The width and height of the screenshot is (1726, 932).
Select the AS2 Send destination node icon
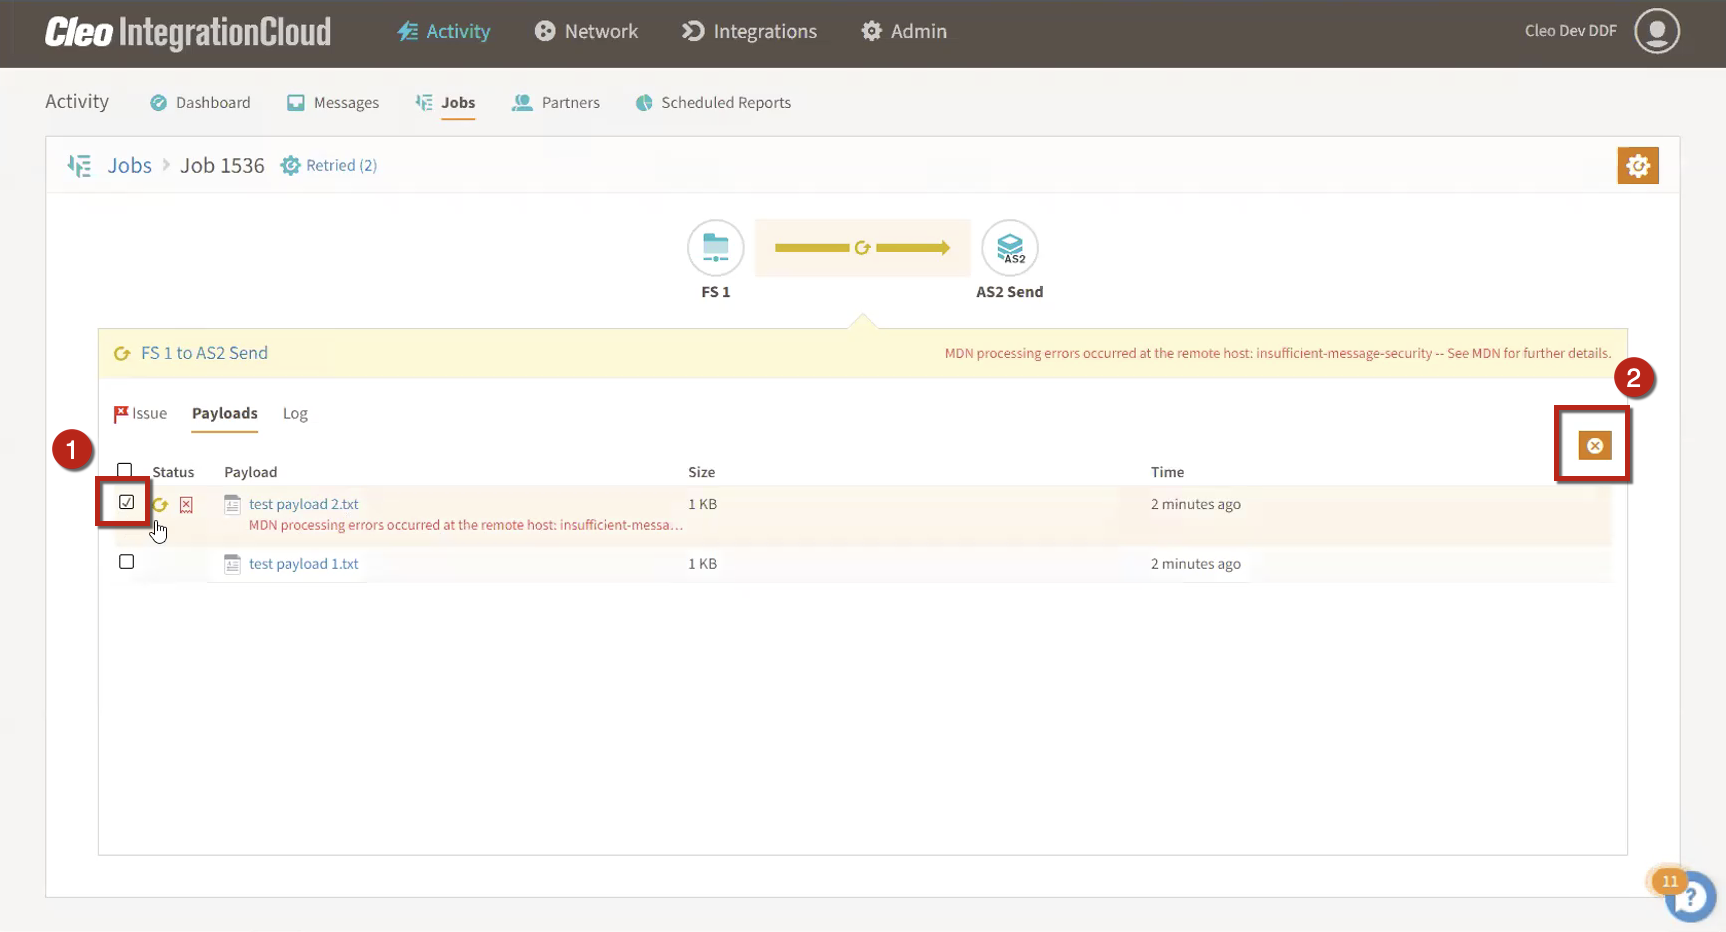coord(1010,247)
